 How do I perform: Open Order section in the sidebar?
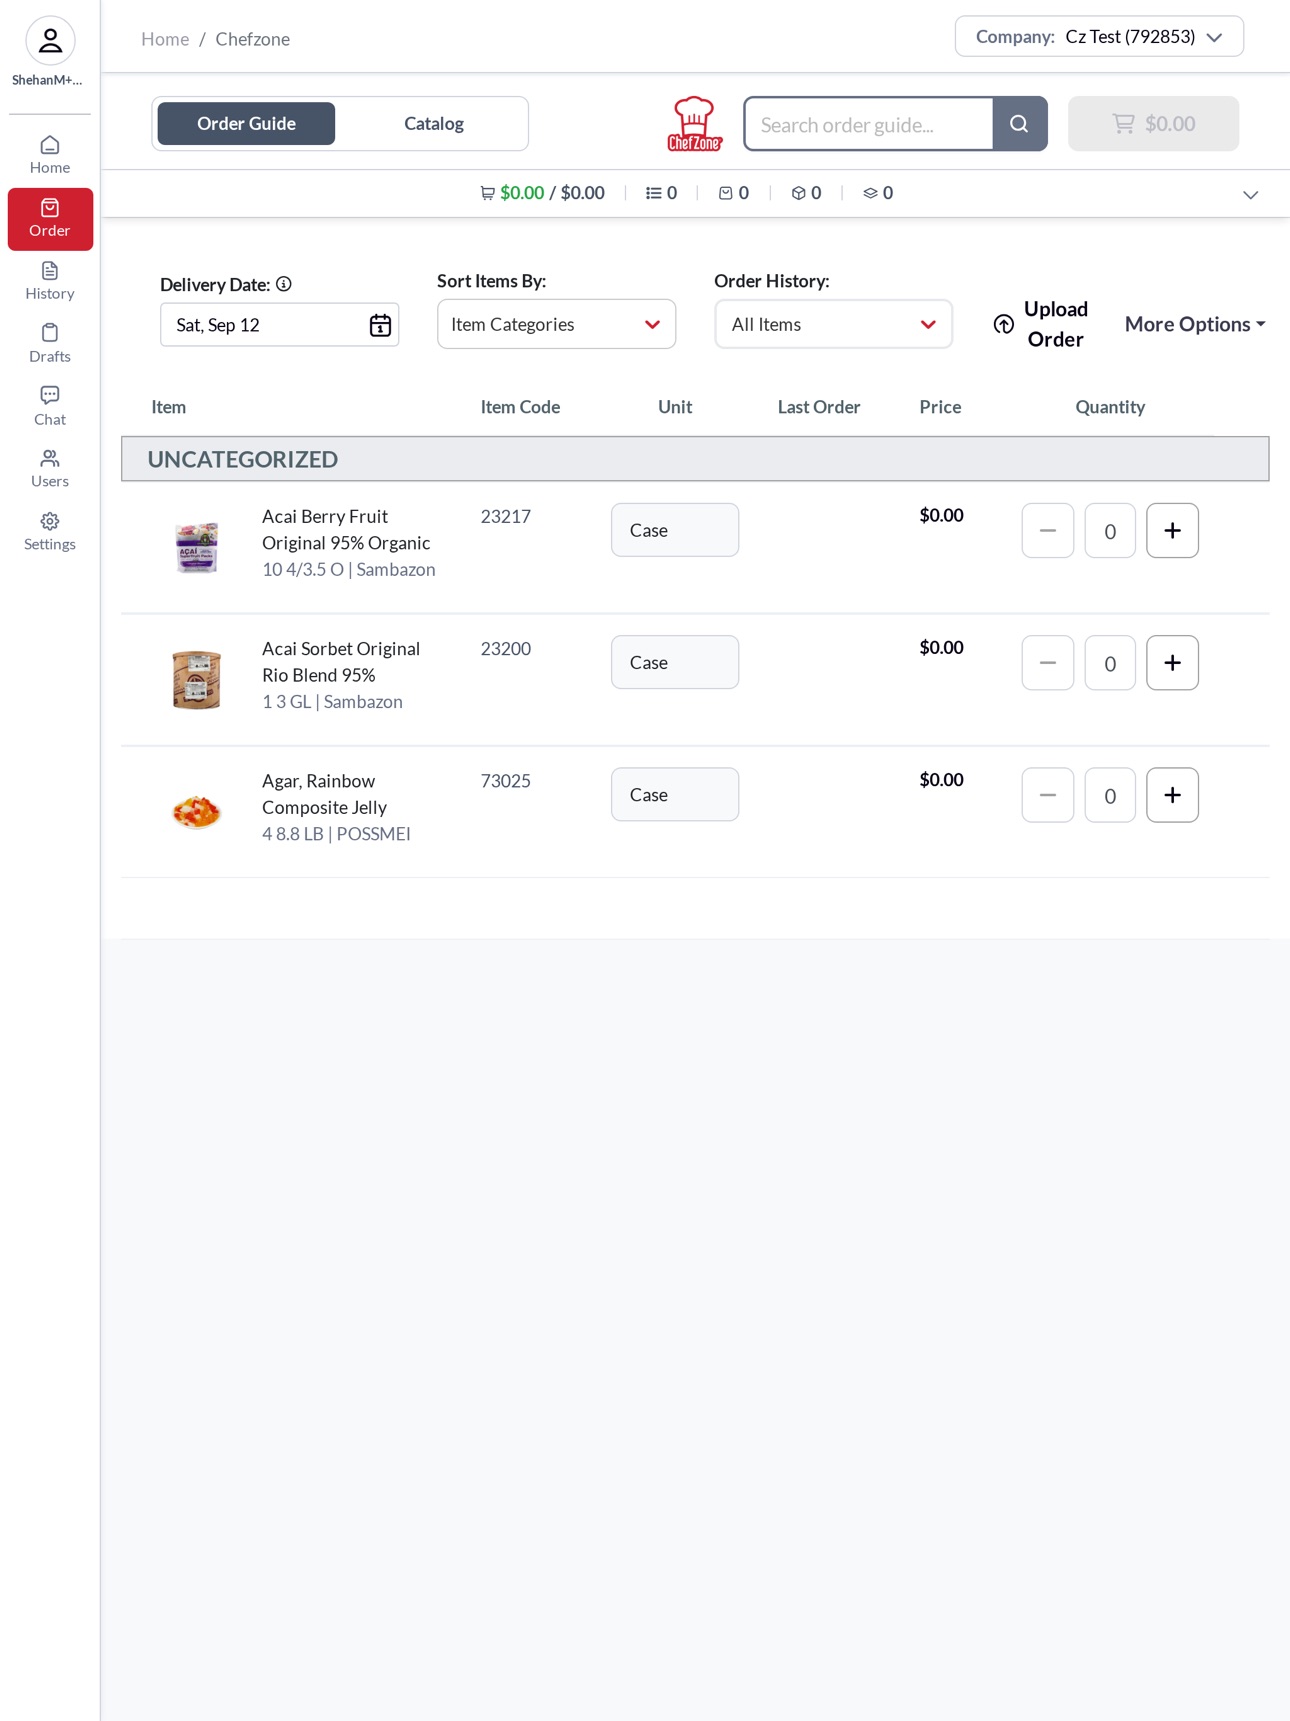click(x=50, y=219)
